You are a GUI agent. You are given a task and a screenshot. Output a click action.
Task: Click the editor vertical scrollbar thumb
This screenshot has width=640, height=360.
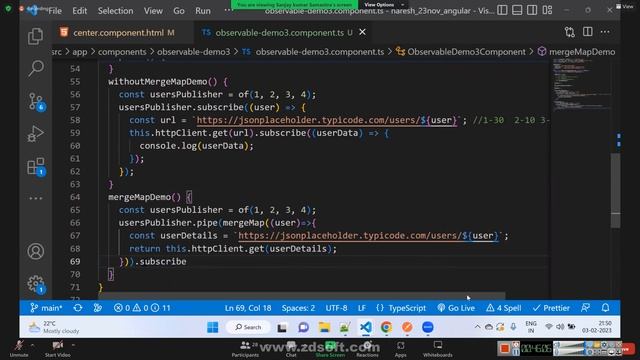(x=616, y=190)
